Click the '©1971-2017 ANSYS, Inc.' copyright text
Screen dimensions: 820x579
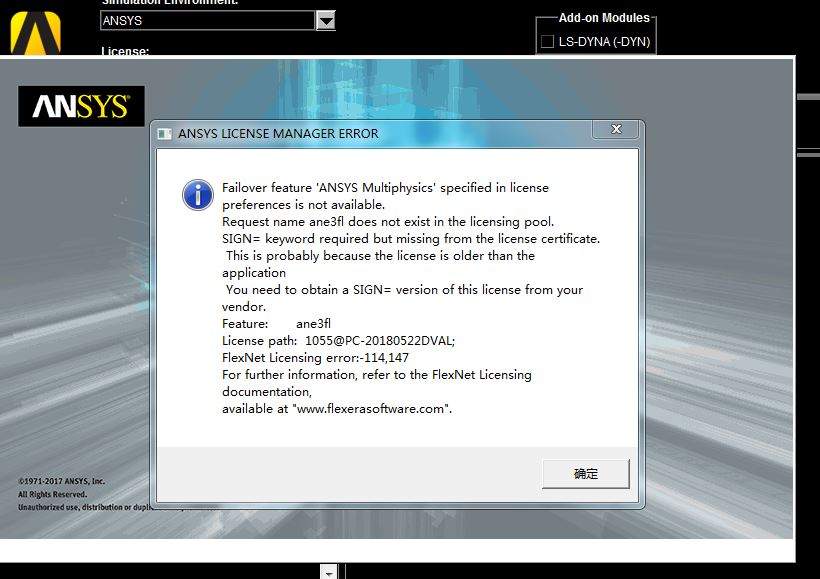(62, 481)
